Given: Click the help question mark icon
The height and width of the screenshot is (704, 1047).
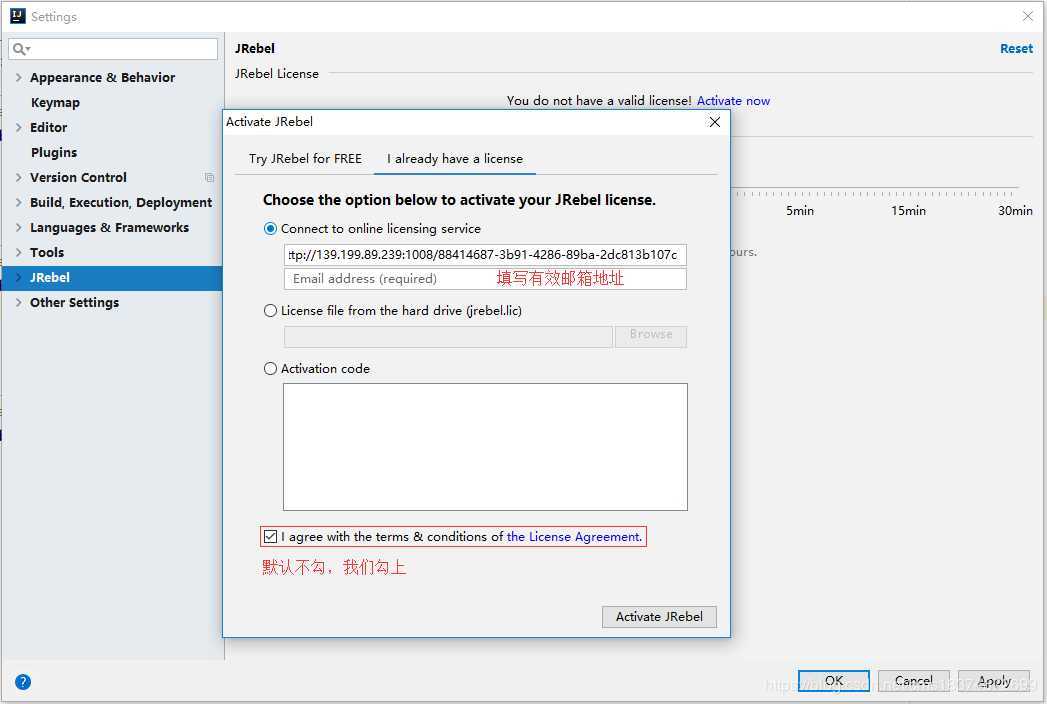Looking at the screenshot, I should 23,682.
